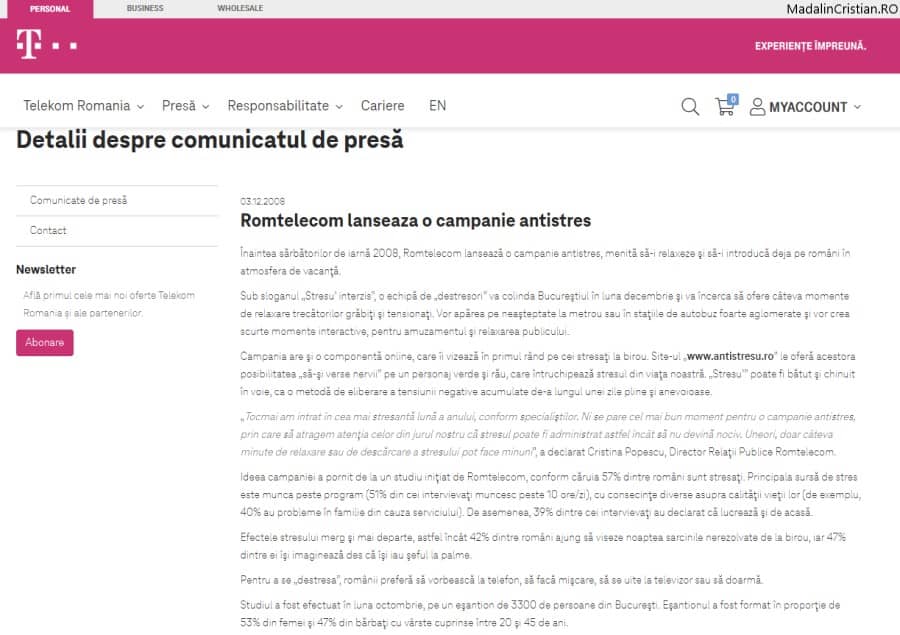The width and height of the screenshot is (900, 635).
Task: Click the EXPERIENȚE ÎMPREUNĂ slogan
Action: [810, 46]
